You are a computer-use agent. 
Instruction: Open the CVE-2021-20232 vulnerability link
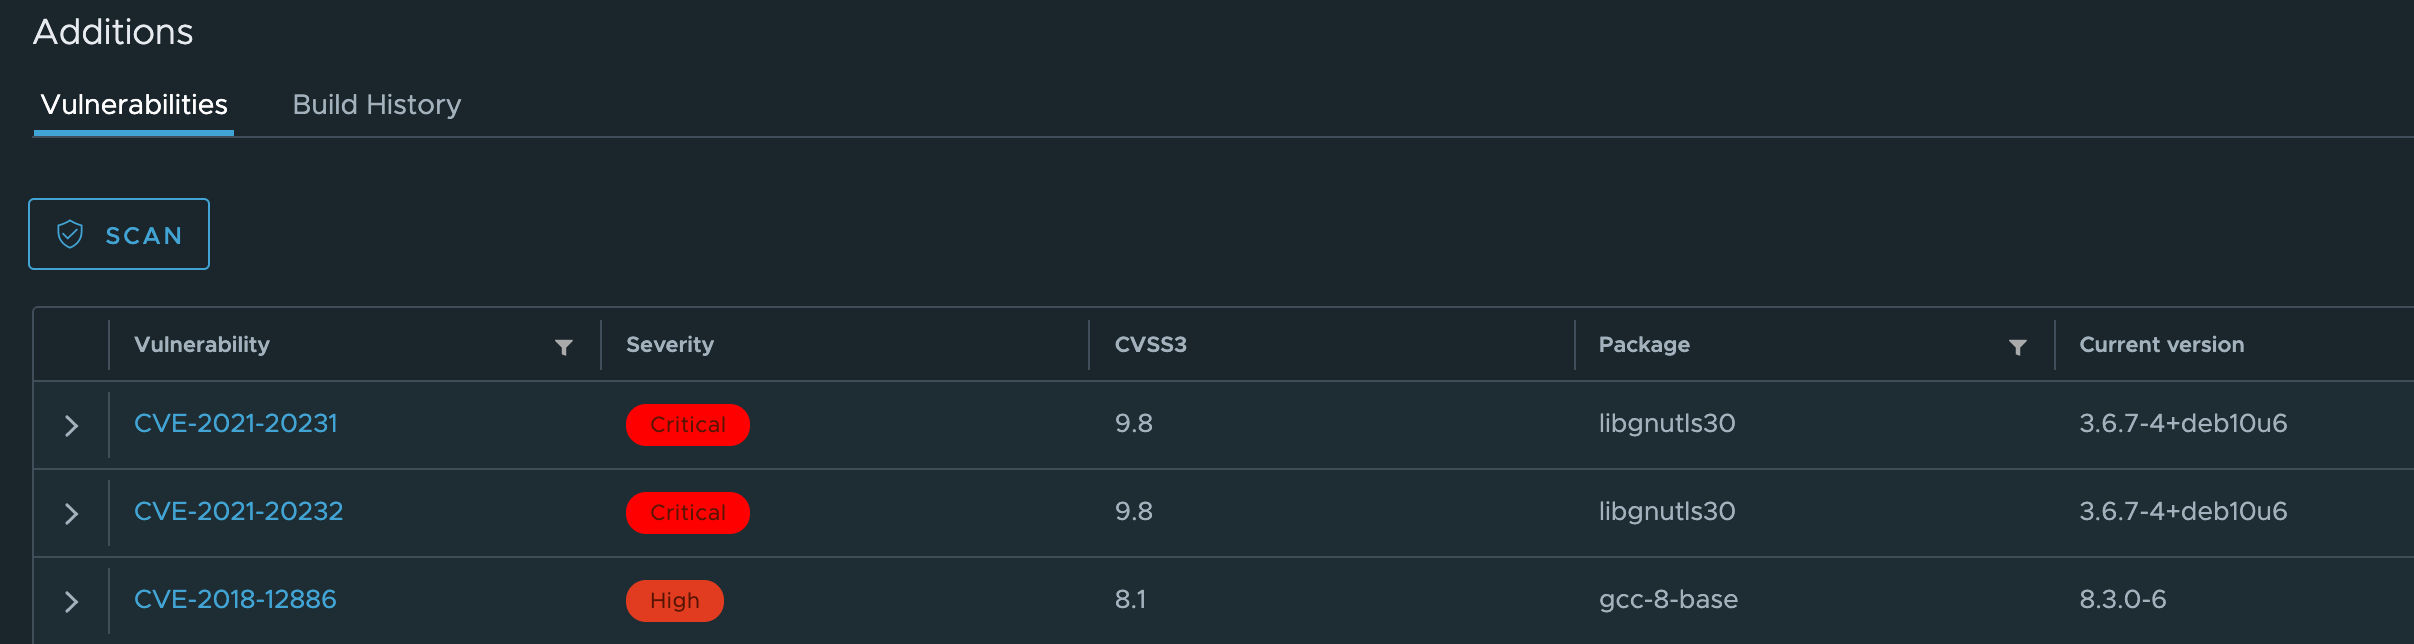[238, 511]
